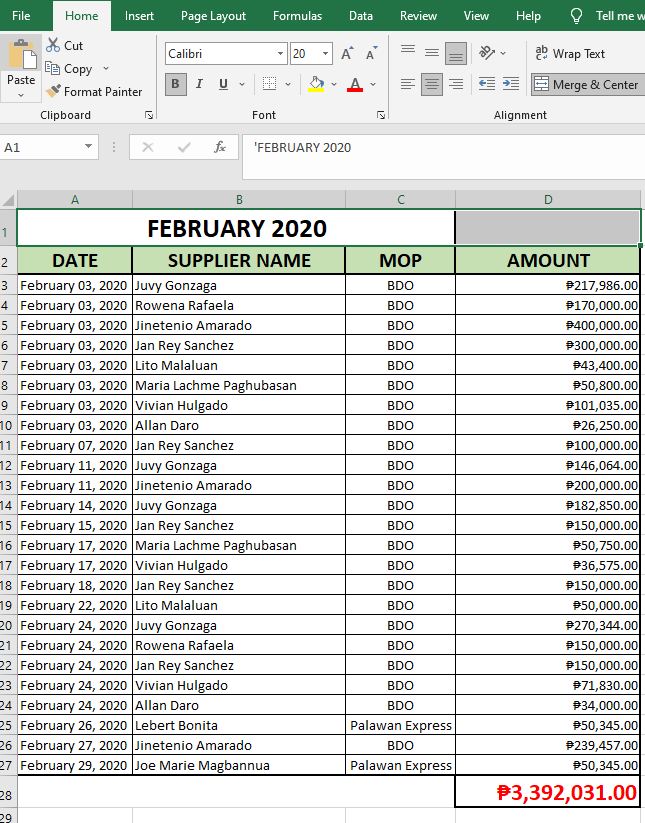Click the Insert Function fx icon
This screenshot has height=823, width=645.
pos(220,147)
